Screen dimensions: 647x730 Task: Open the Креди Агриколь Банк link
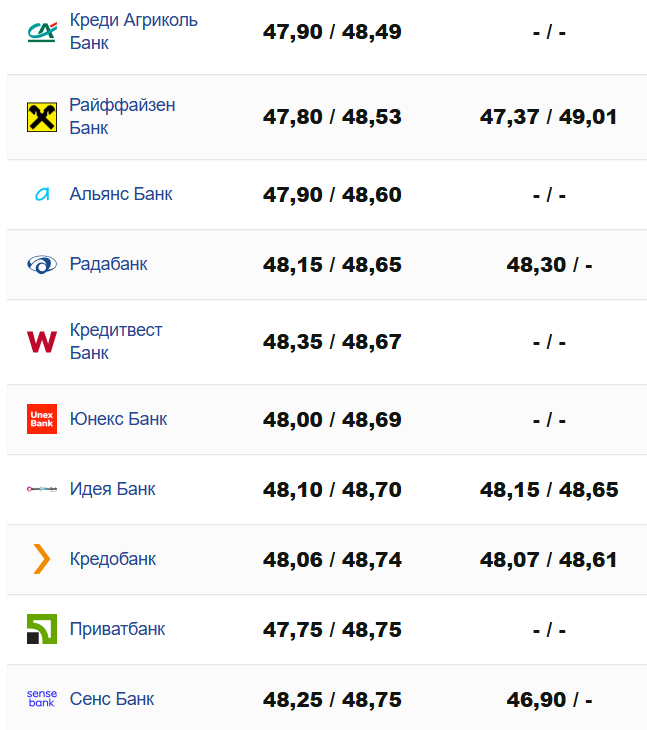click(133, 32)
